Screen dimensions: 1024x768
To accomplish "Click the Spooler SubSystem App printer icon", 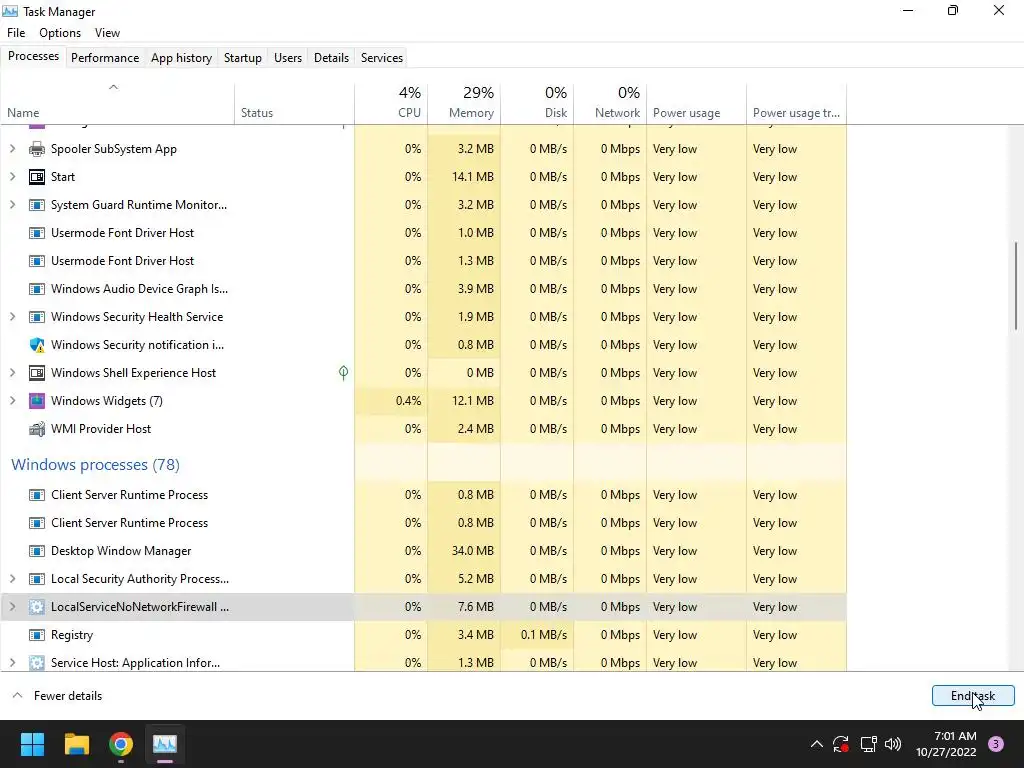I will 37,149.
